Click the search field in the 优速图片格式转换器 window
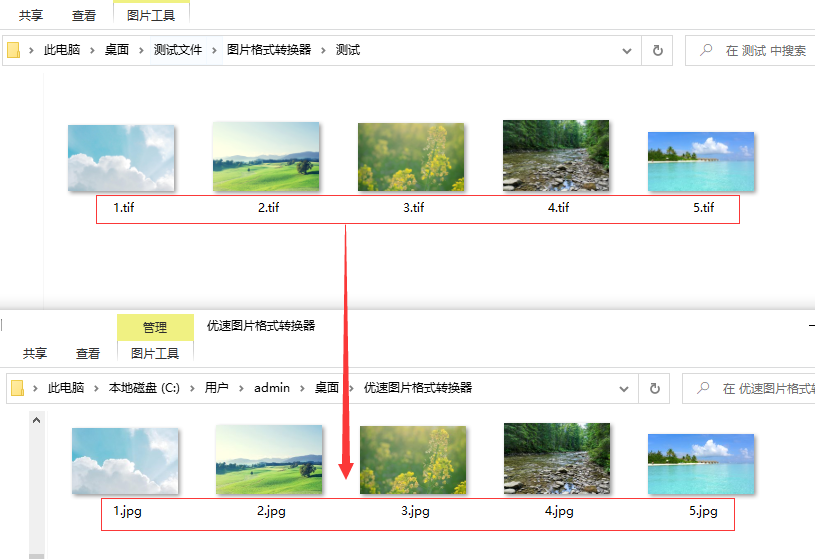This screenshot has height=559, width=815. point(748,388)
